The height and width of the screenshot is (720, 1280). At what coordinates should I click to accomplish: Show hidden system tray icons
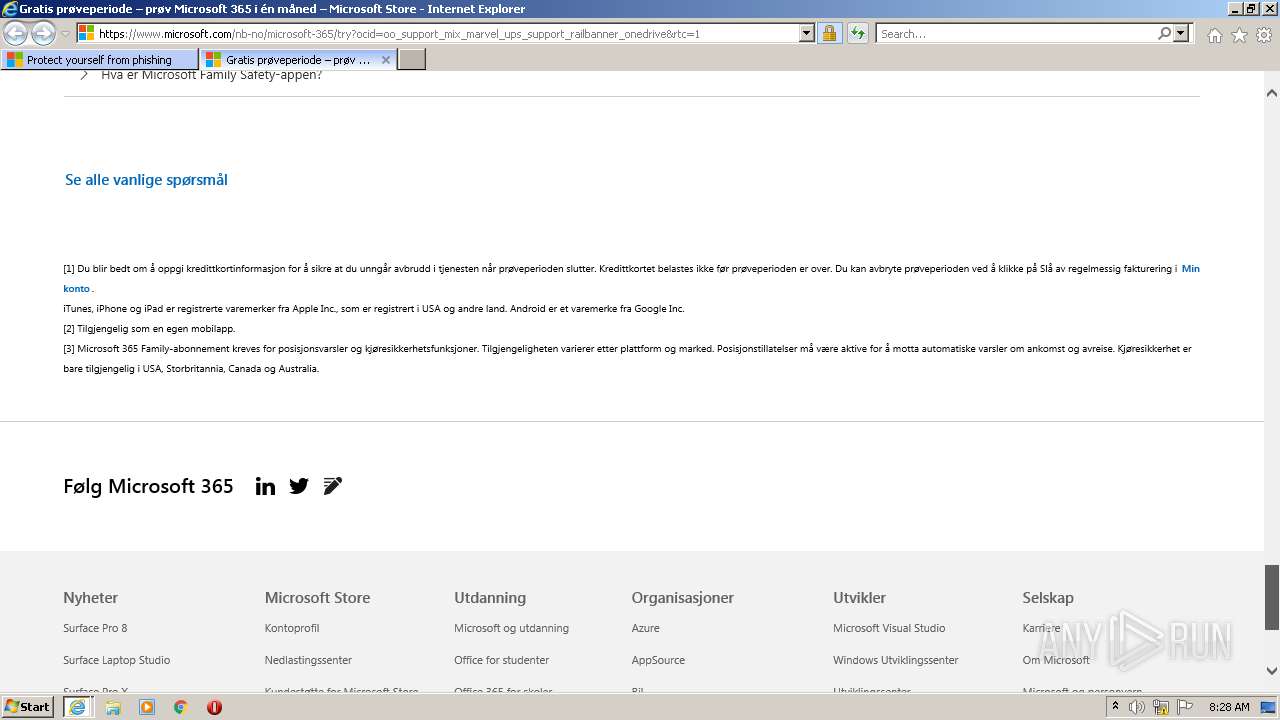click(1115, 707)
